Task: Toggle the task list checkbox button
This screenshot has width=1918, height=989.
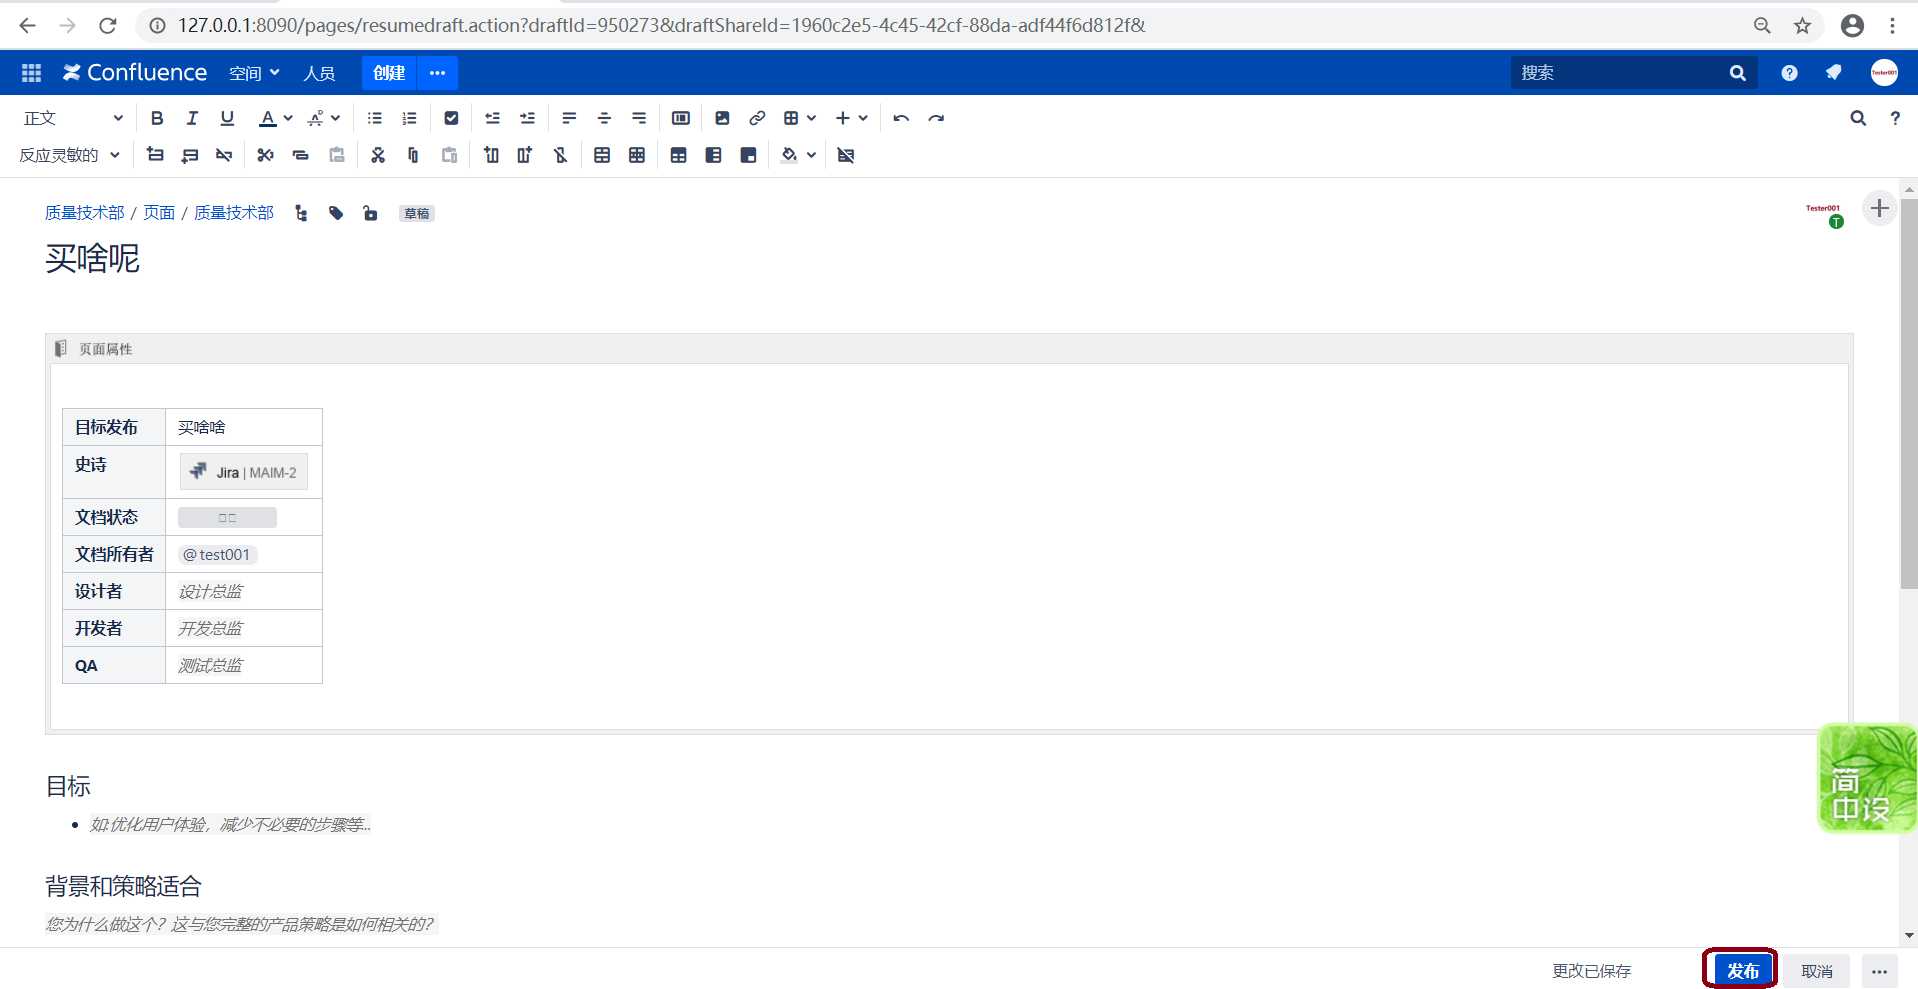Action: point(451,118)
